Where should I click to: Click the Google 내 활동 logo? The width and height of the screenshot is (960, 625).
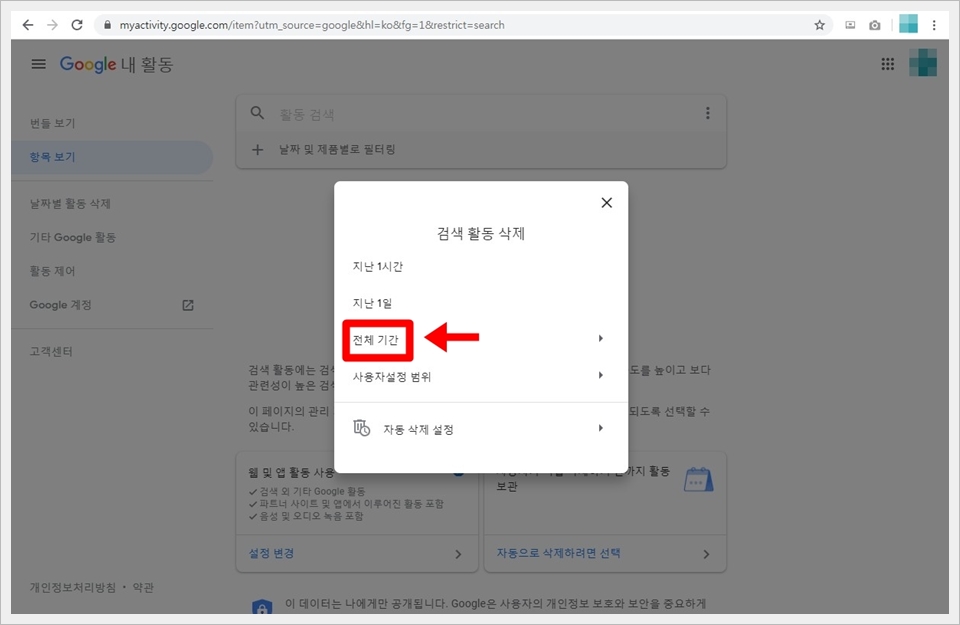tap(116, 64)
